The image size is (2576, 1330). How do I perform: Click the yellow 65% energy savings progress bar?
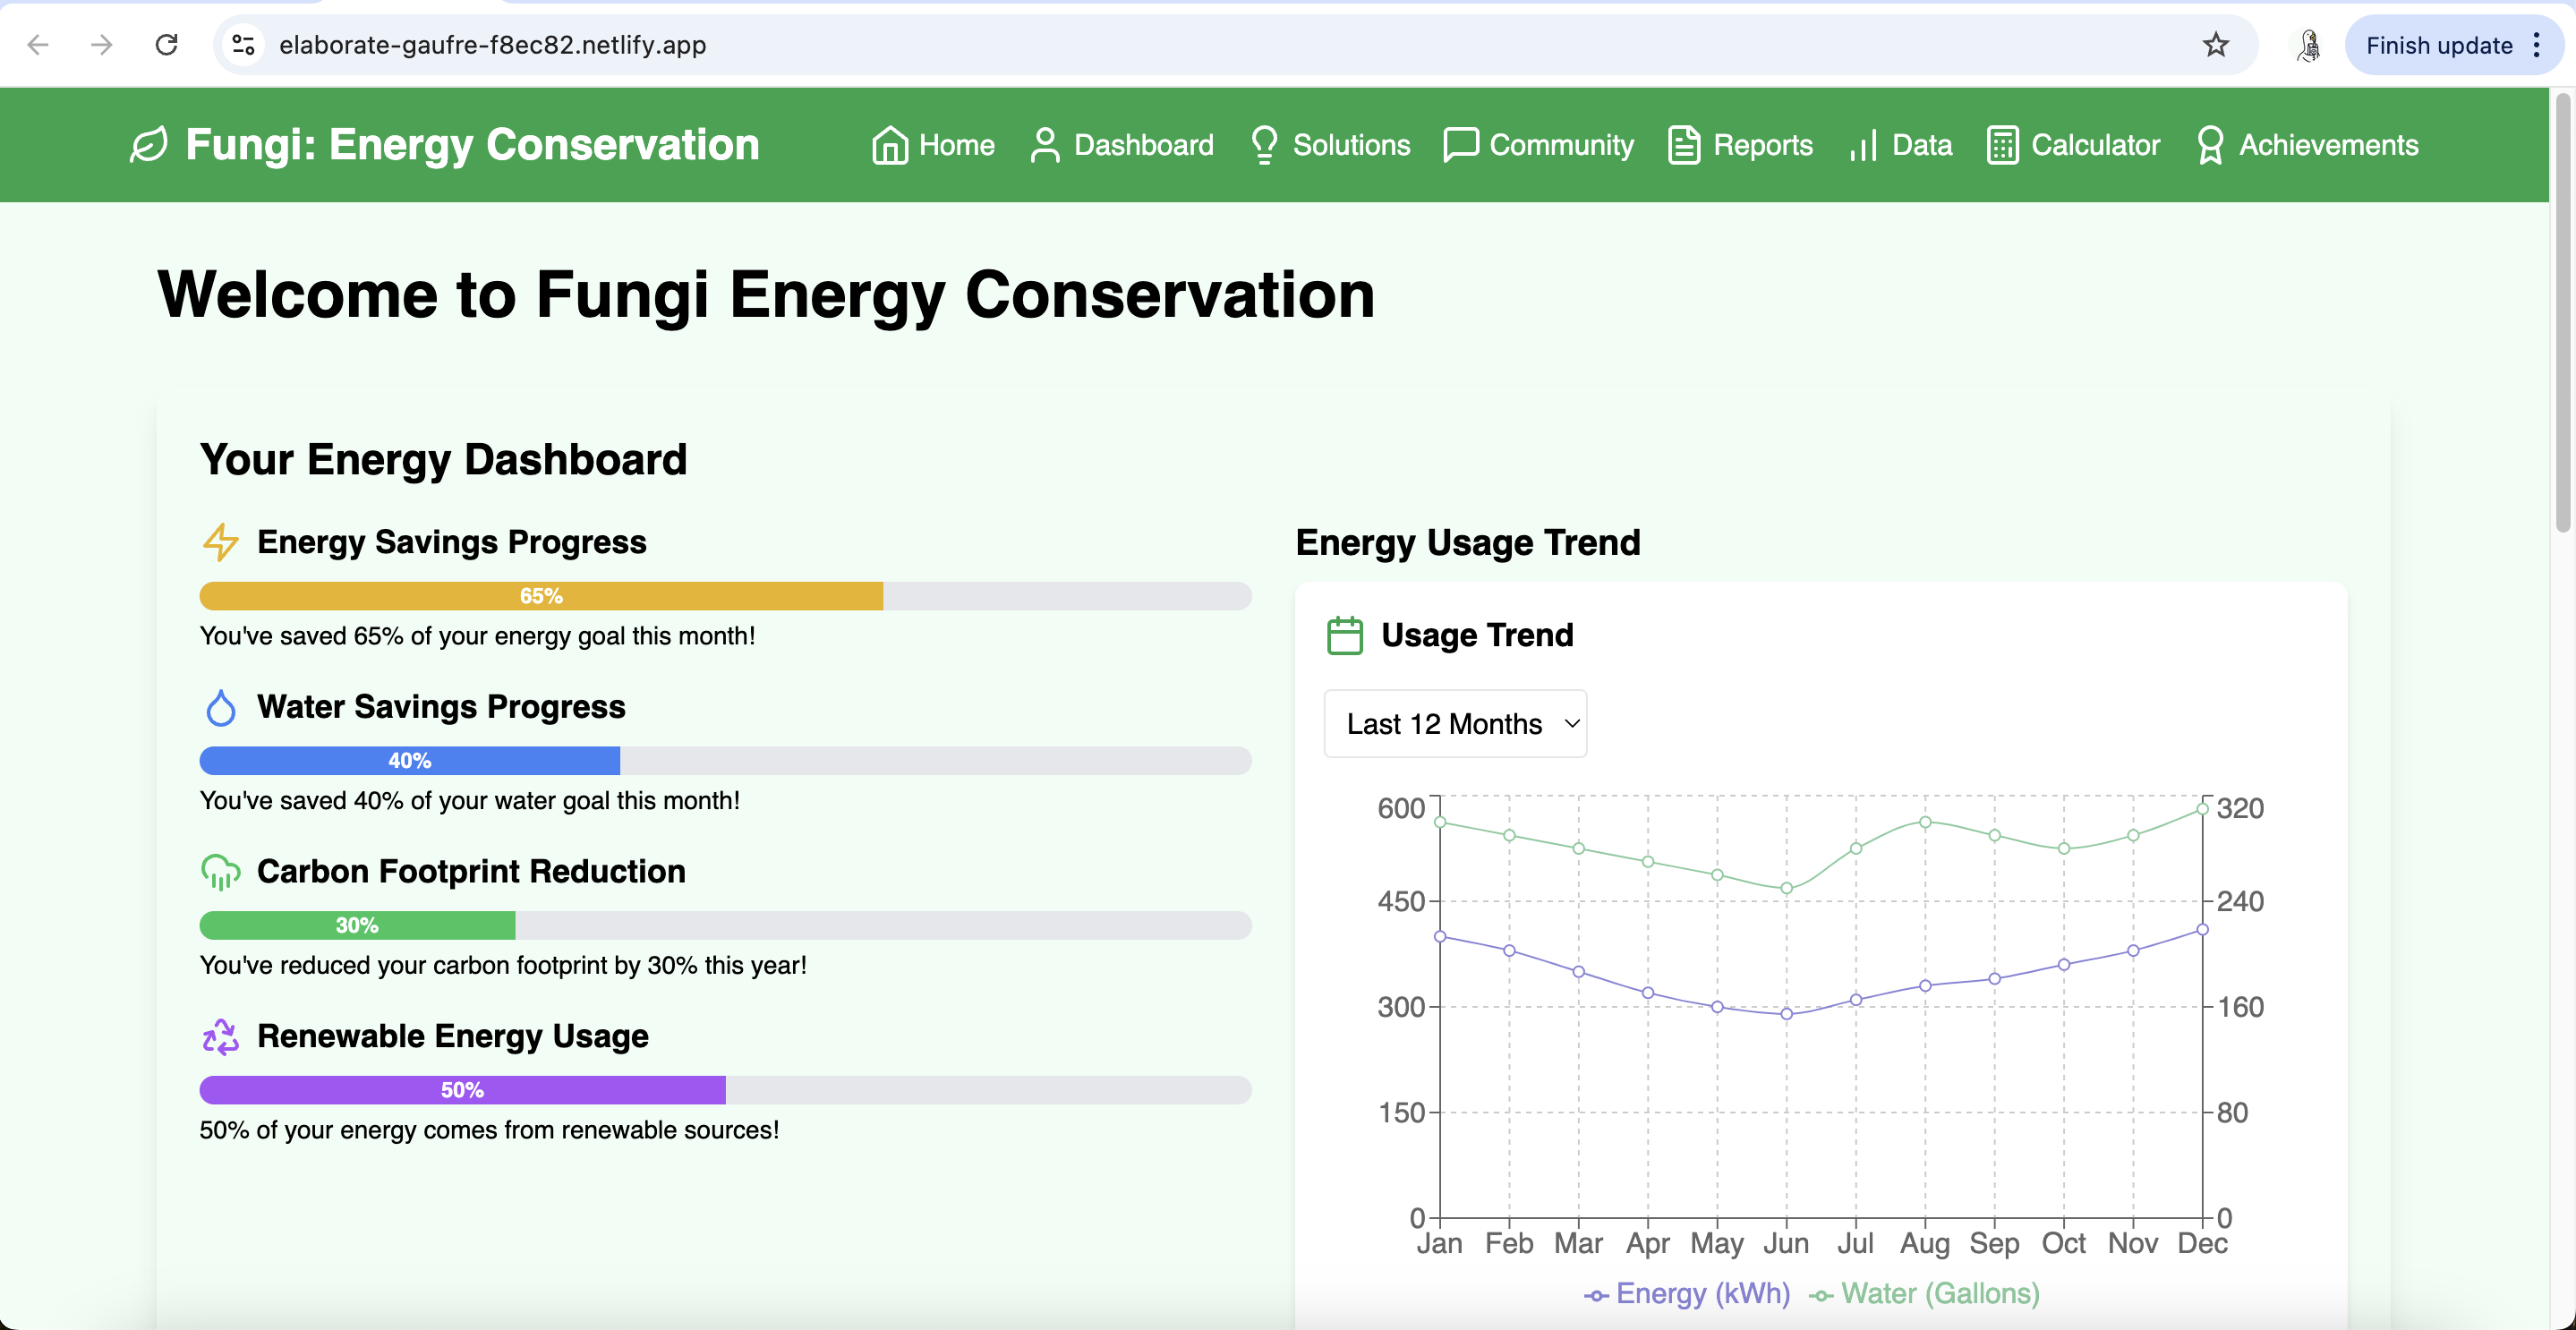[x=541, y=596]
